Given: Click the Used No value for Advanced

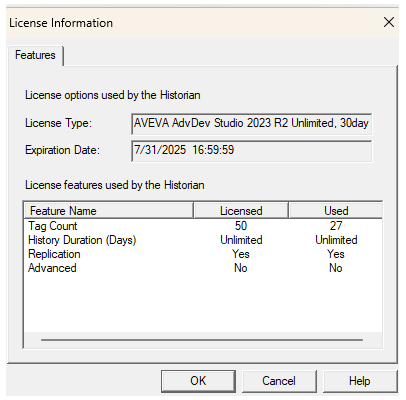Looking at the screenshot, I should [x=336, y=268].
